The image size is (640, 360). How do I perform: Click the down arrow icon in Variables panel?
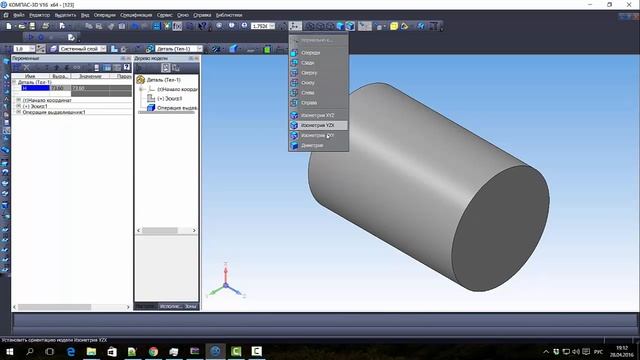tap(67, 67)
